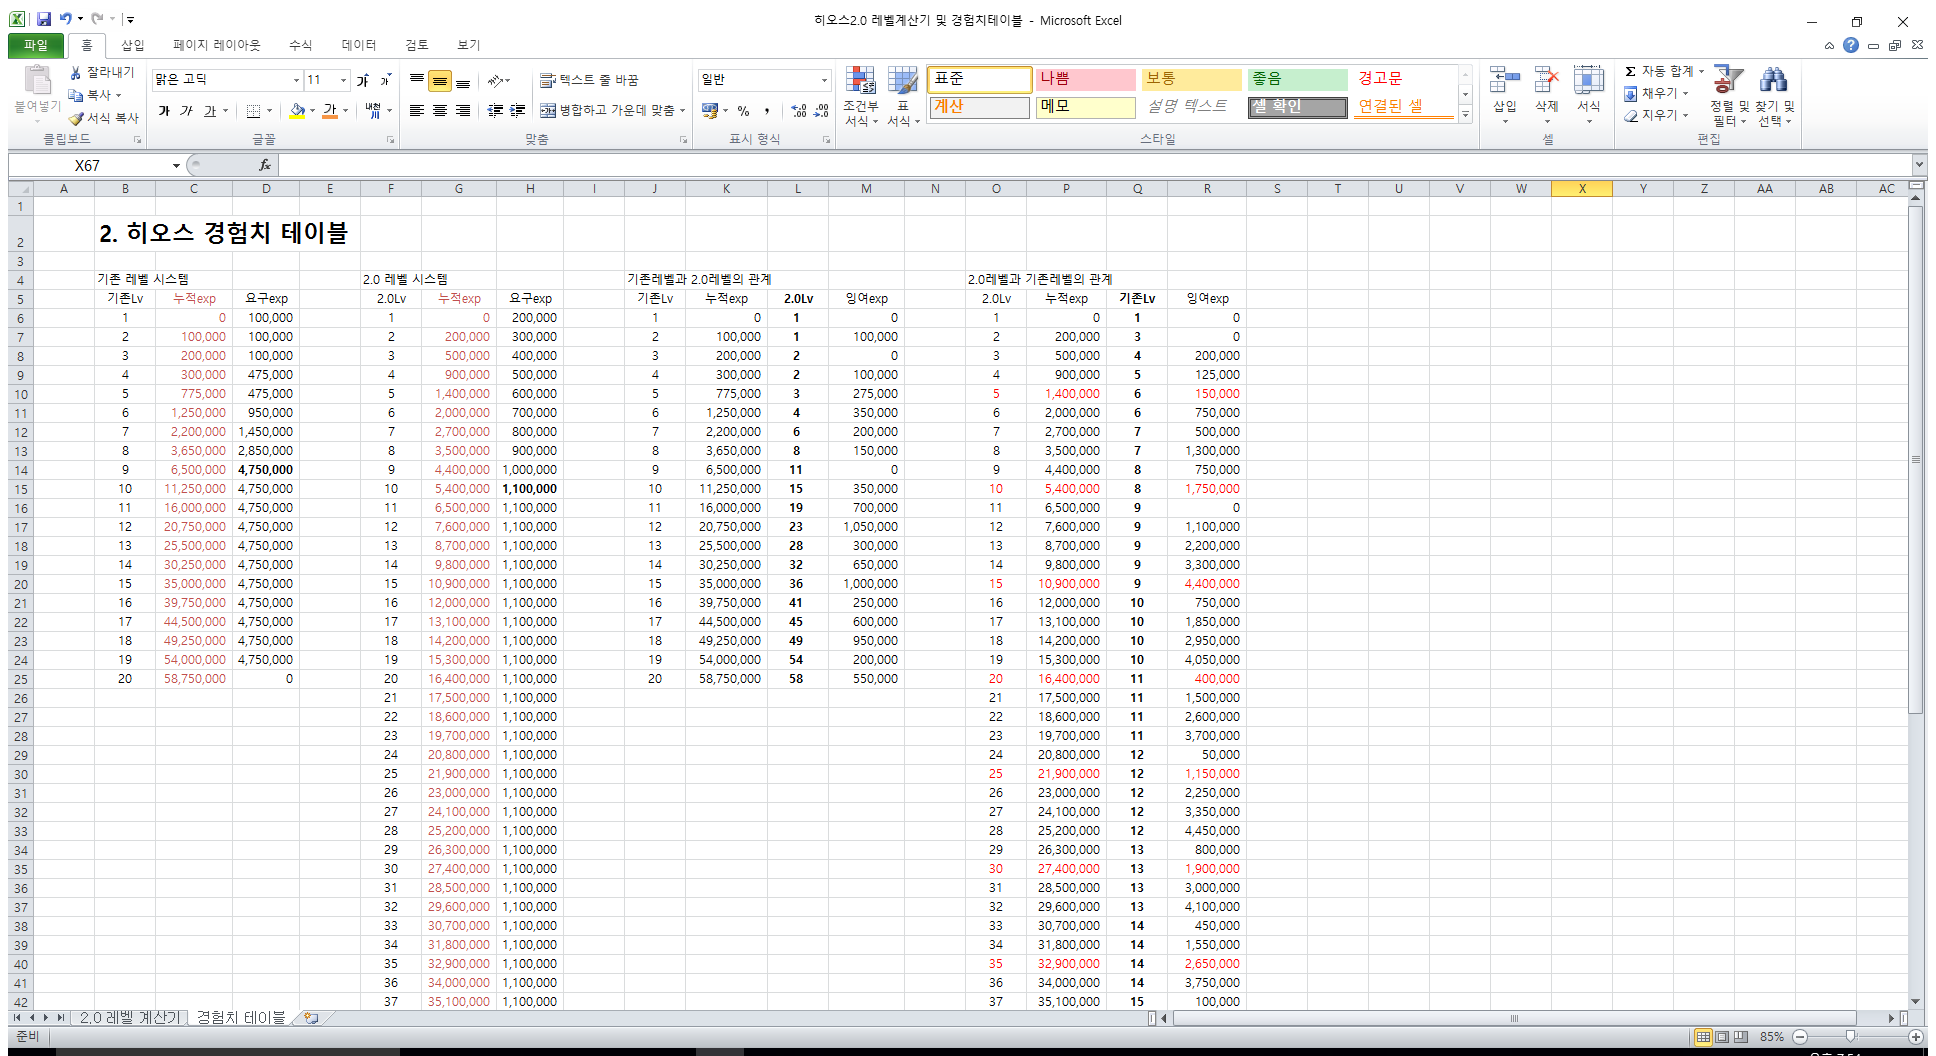Toggle italic formatting (가)

pyautogui.click(x=187, y=111)
